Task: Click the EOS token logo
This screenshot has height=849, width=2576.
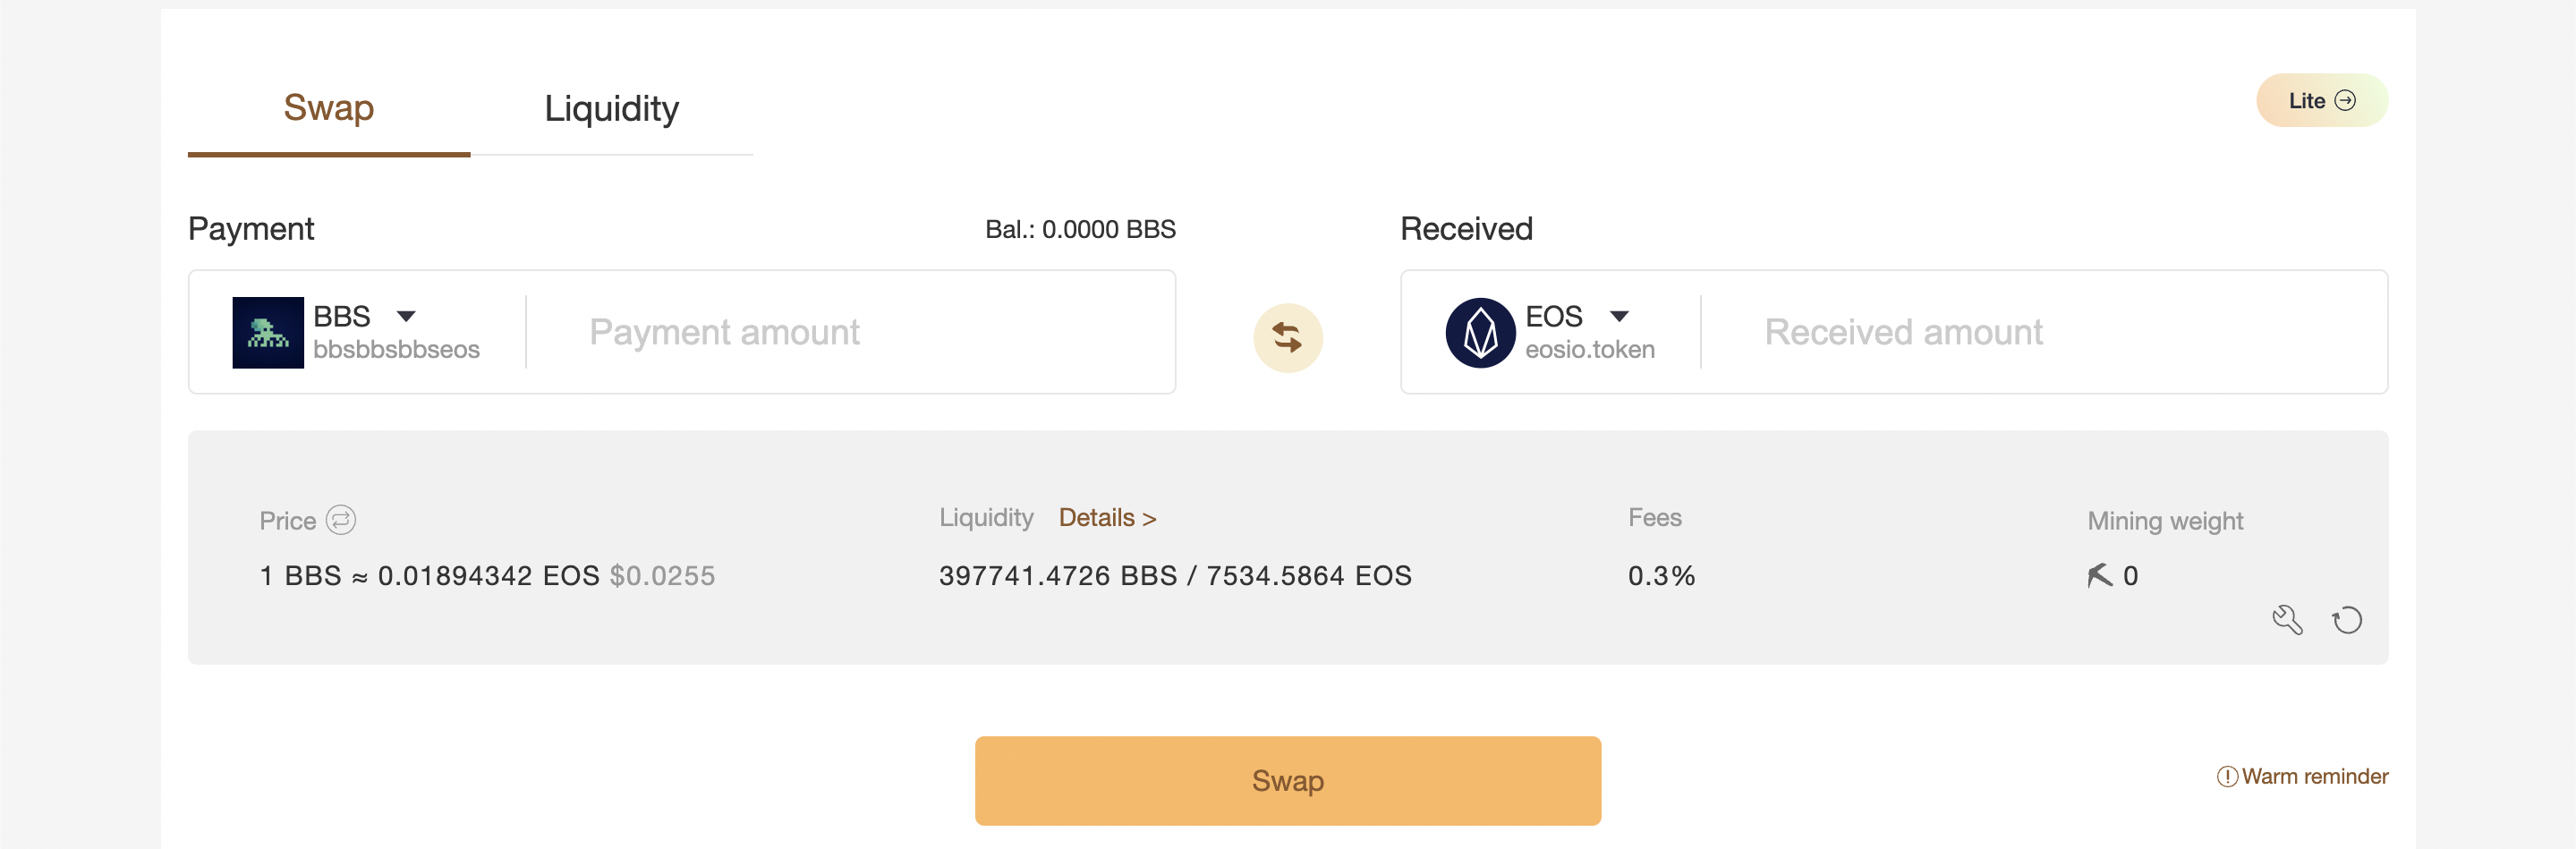Action: coord(1480,333)
